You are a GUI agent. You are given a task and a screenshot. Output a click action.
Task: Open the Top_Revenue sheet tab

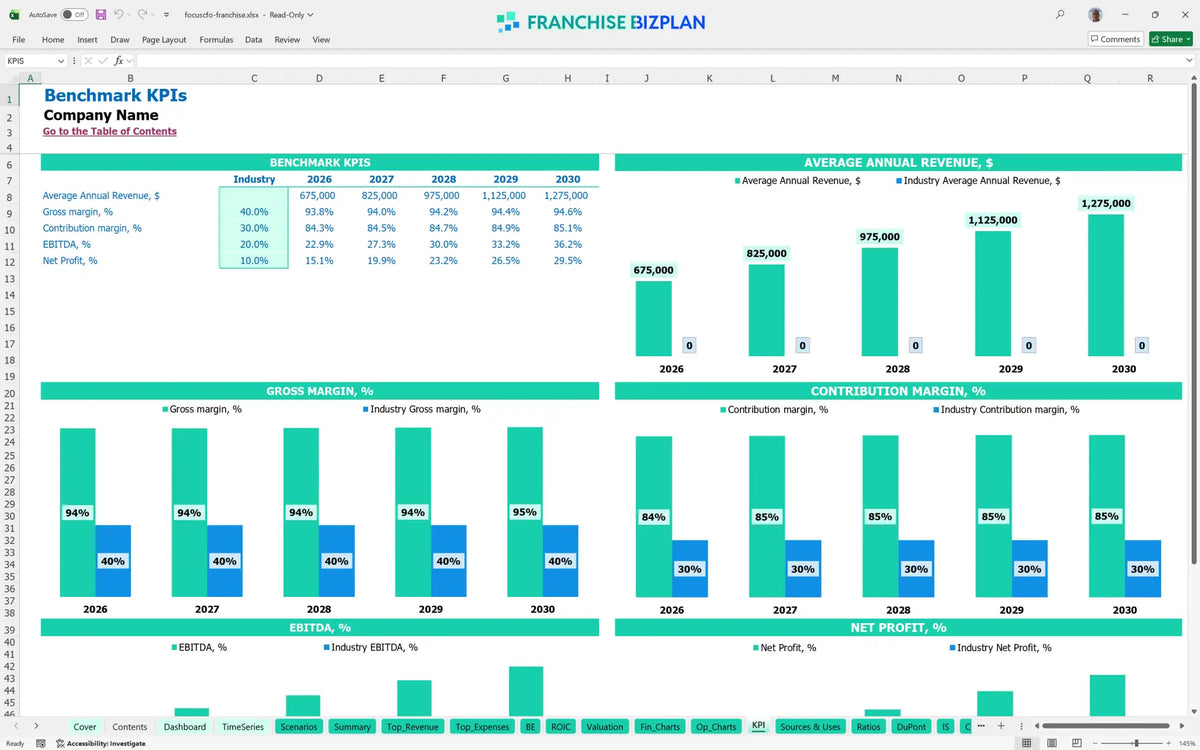[x=412, y=727]
